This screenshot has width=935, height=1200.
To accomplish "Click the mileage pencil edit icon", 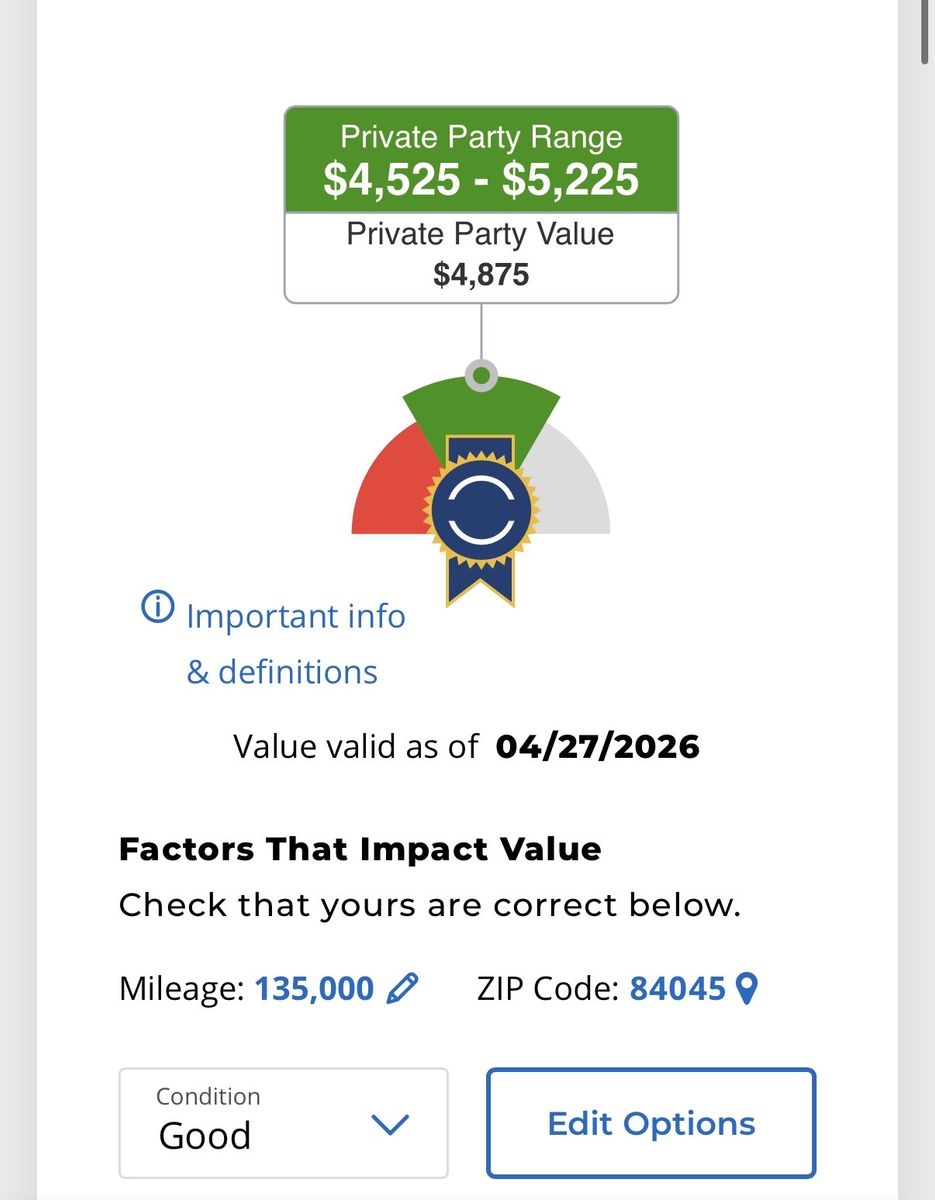I will pyautogui.click(x=402, y=989).
